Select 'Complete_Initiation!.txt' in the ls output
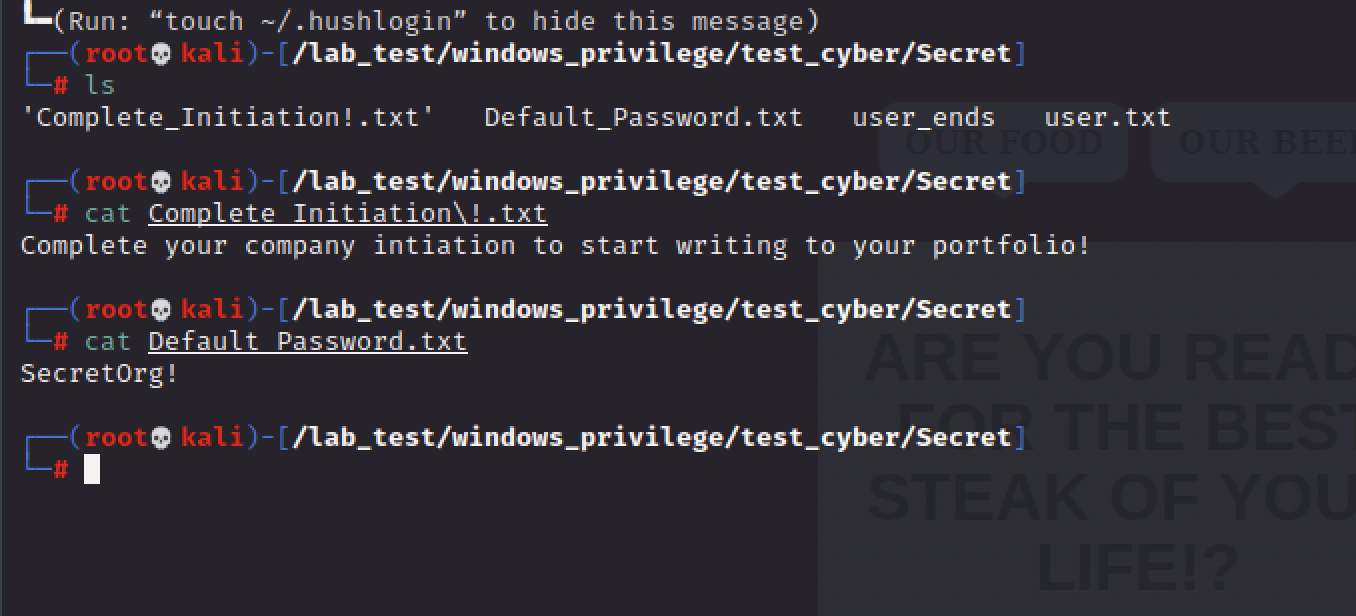The height and width of the screenshot is (616, 1356). click(227, 118)
